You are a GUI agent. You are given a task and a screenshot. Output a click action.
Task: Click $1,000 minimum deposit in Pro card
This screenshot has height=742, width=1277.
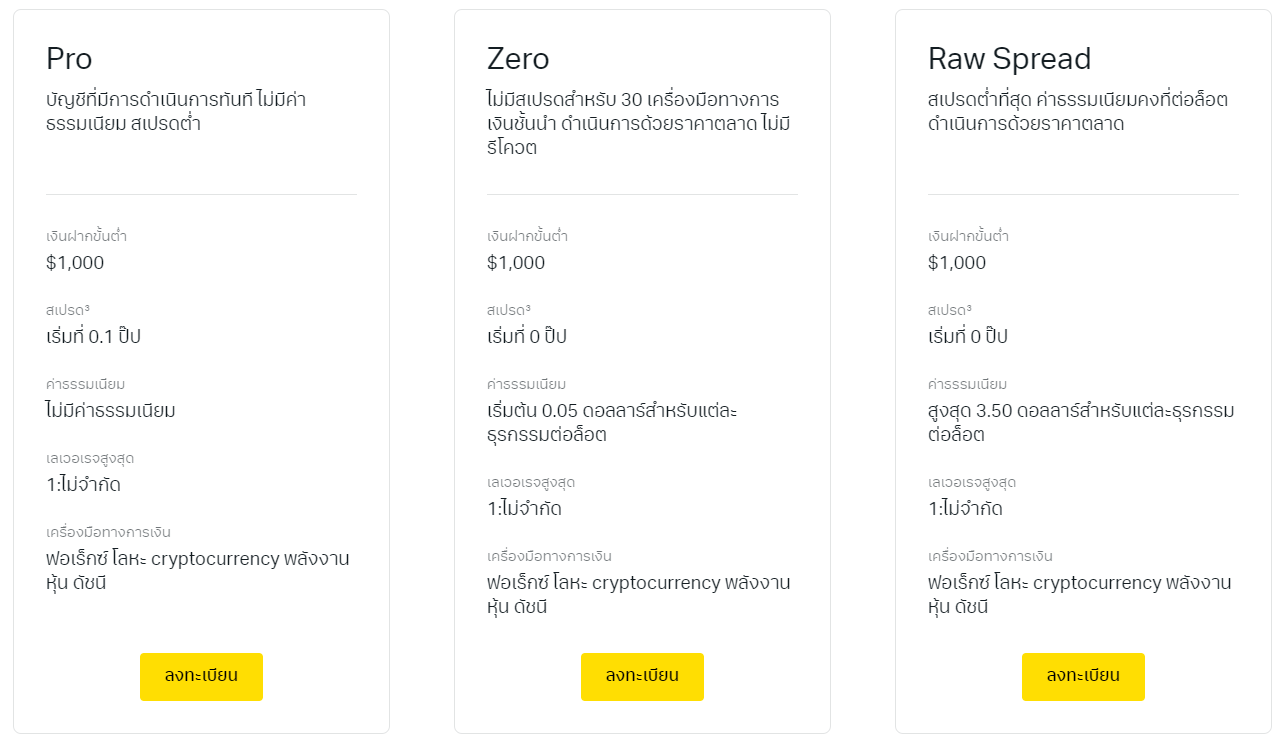click(75, 263)
